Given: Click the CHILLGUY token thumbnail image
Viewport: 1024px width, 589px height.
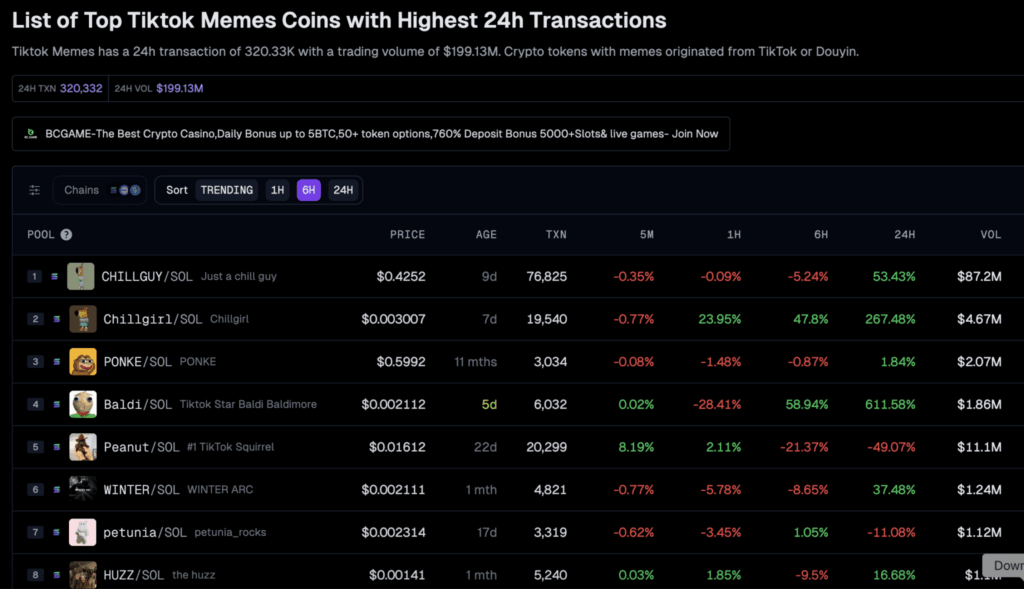Looking at the screenshot, I should [82, 276].
